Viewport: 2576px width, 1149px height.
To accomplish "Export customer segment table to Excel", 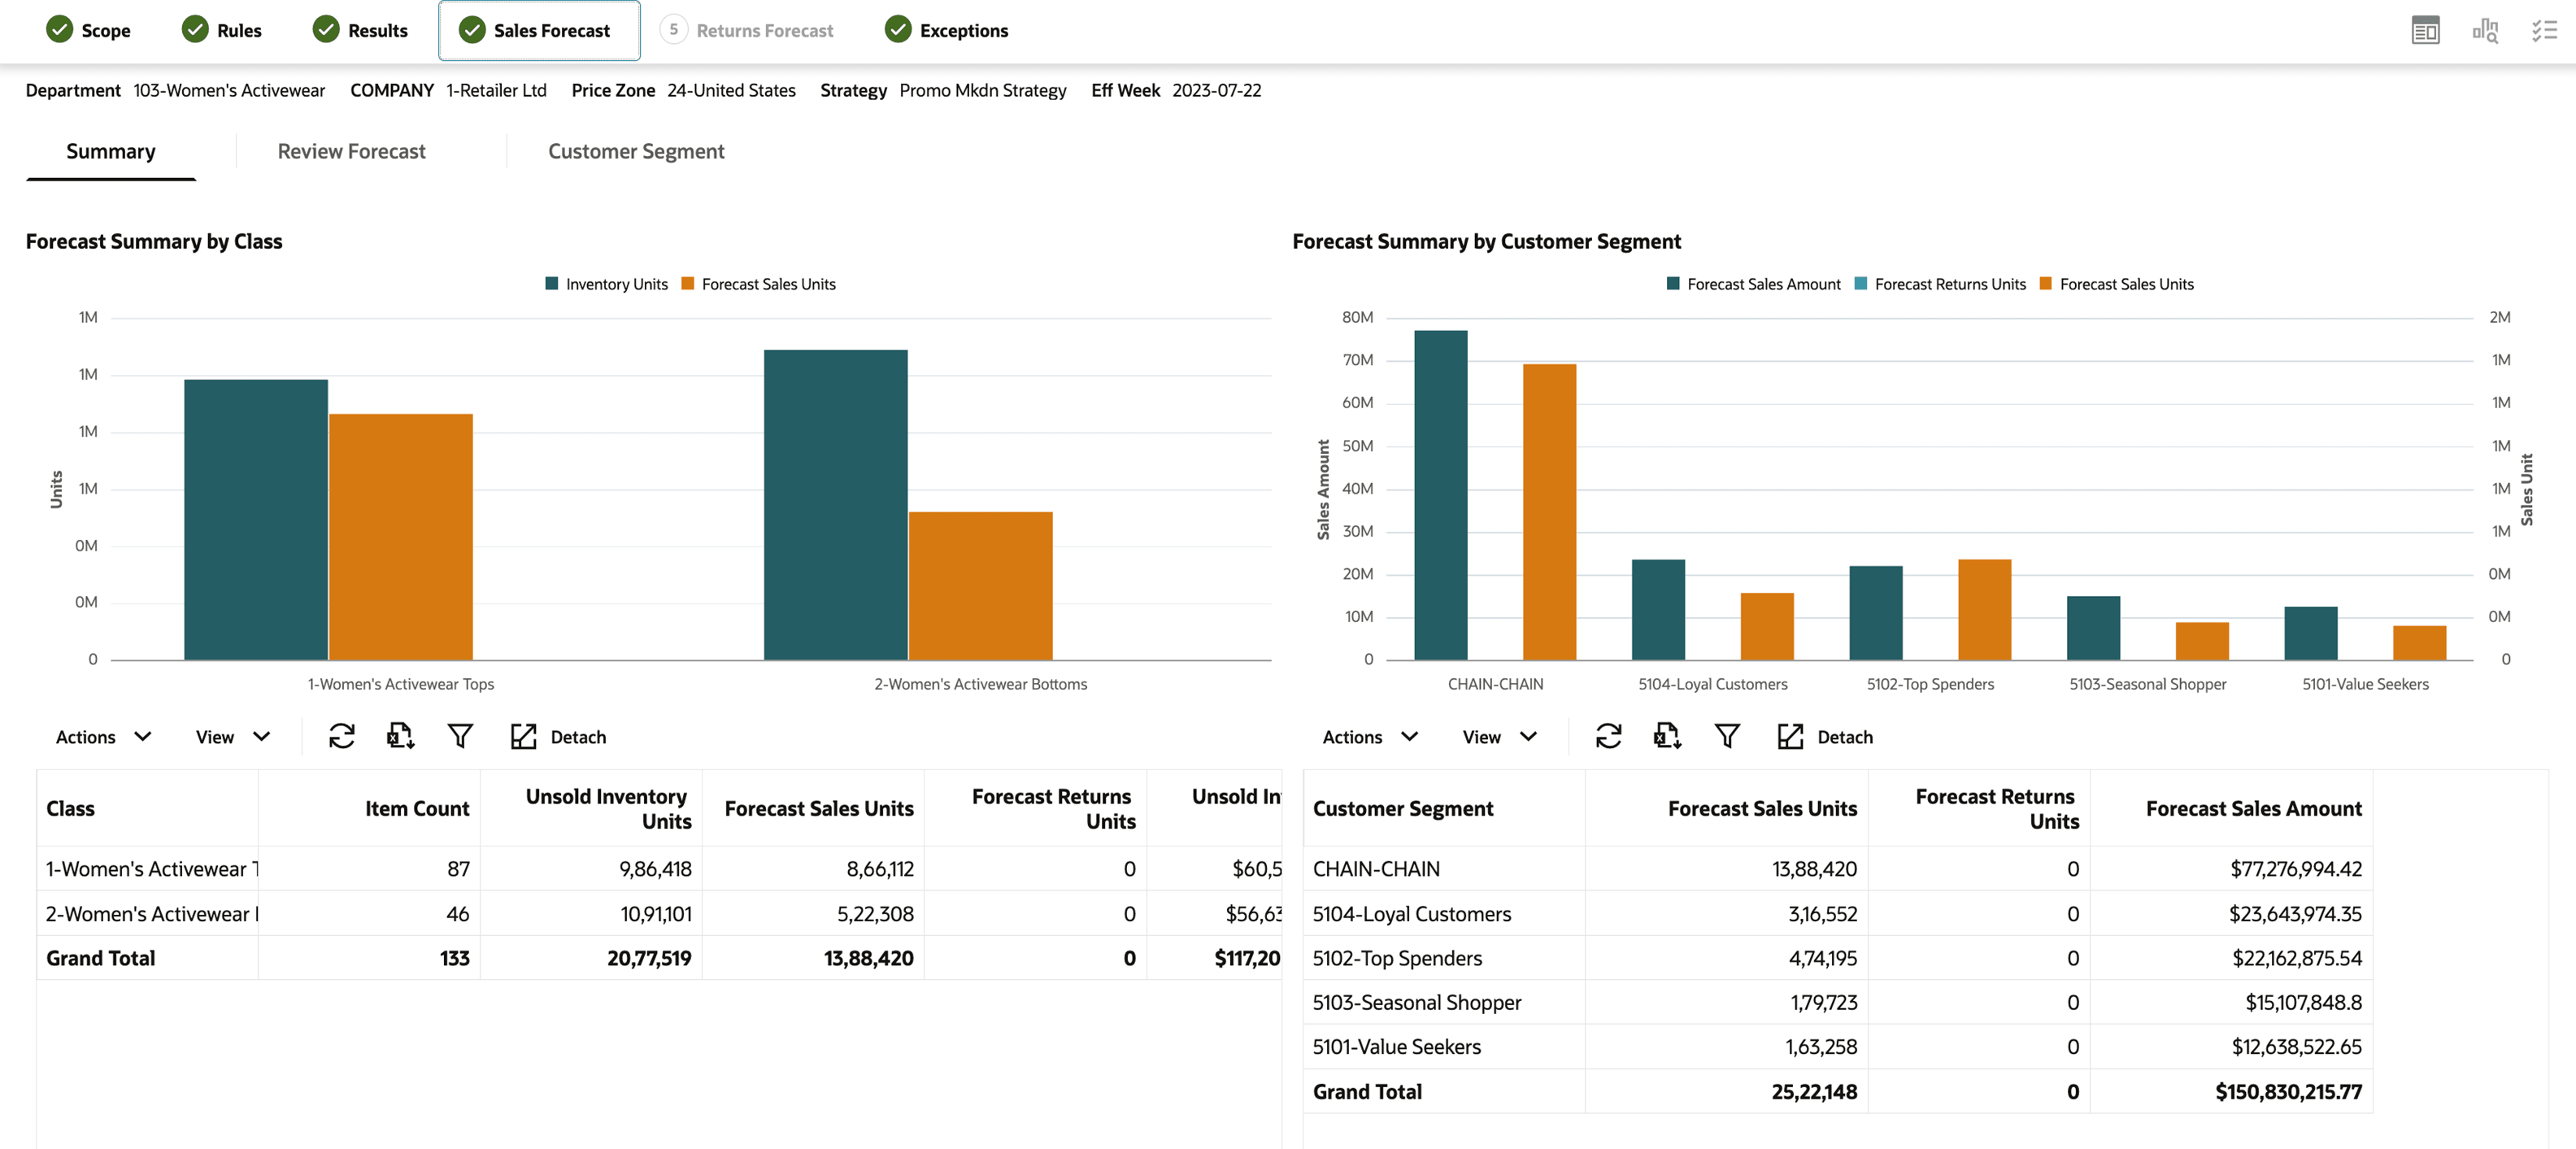I will 1667,737.
